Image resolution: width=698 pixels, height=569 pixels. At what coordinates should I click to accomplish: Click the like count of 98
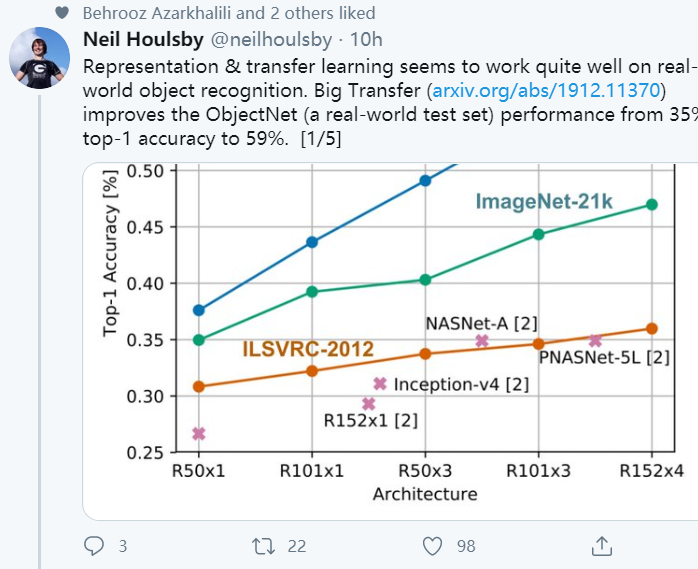466,546
